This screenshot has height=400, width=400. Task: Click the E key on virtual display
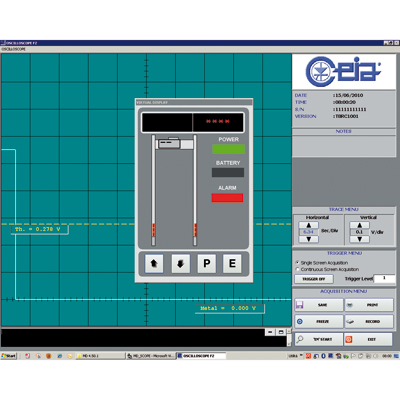pos(232,264)
